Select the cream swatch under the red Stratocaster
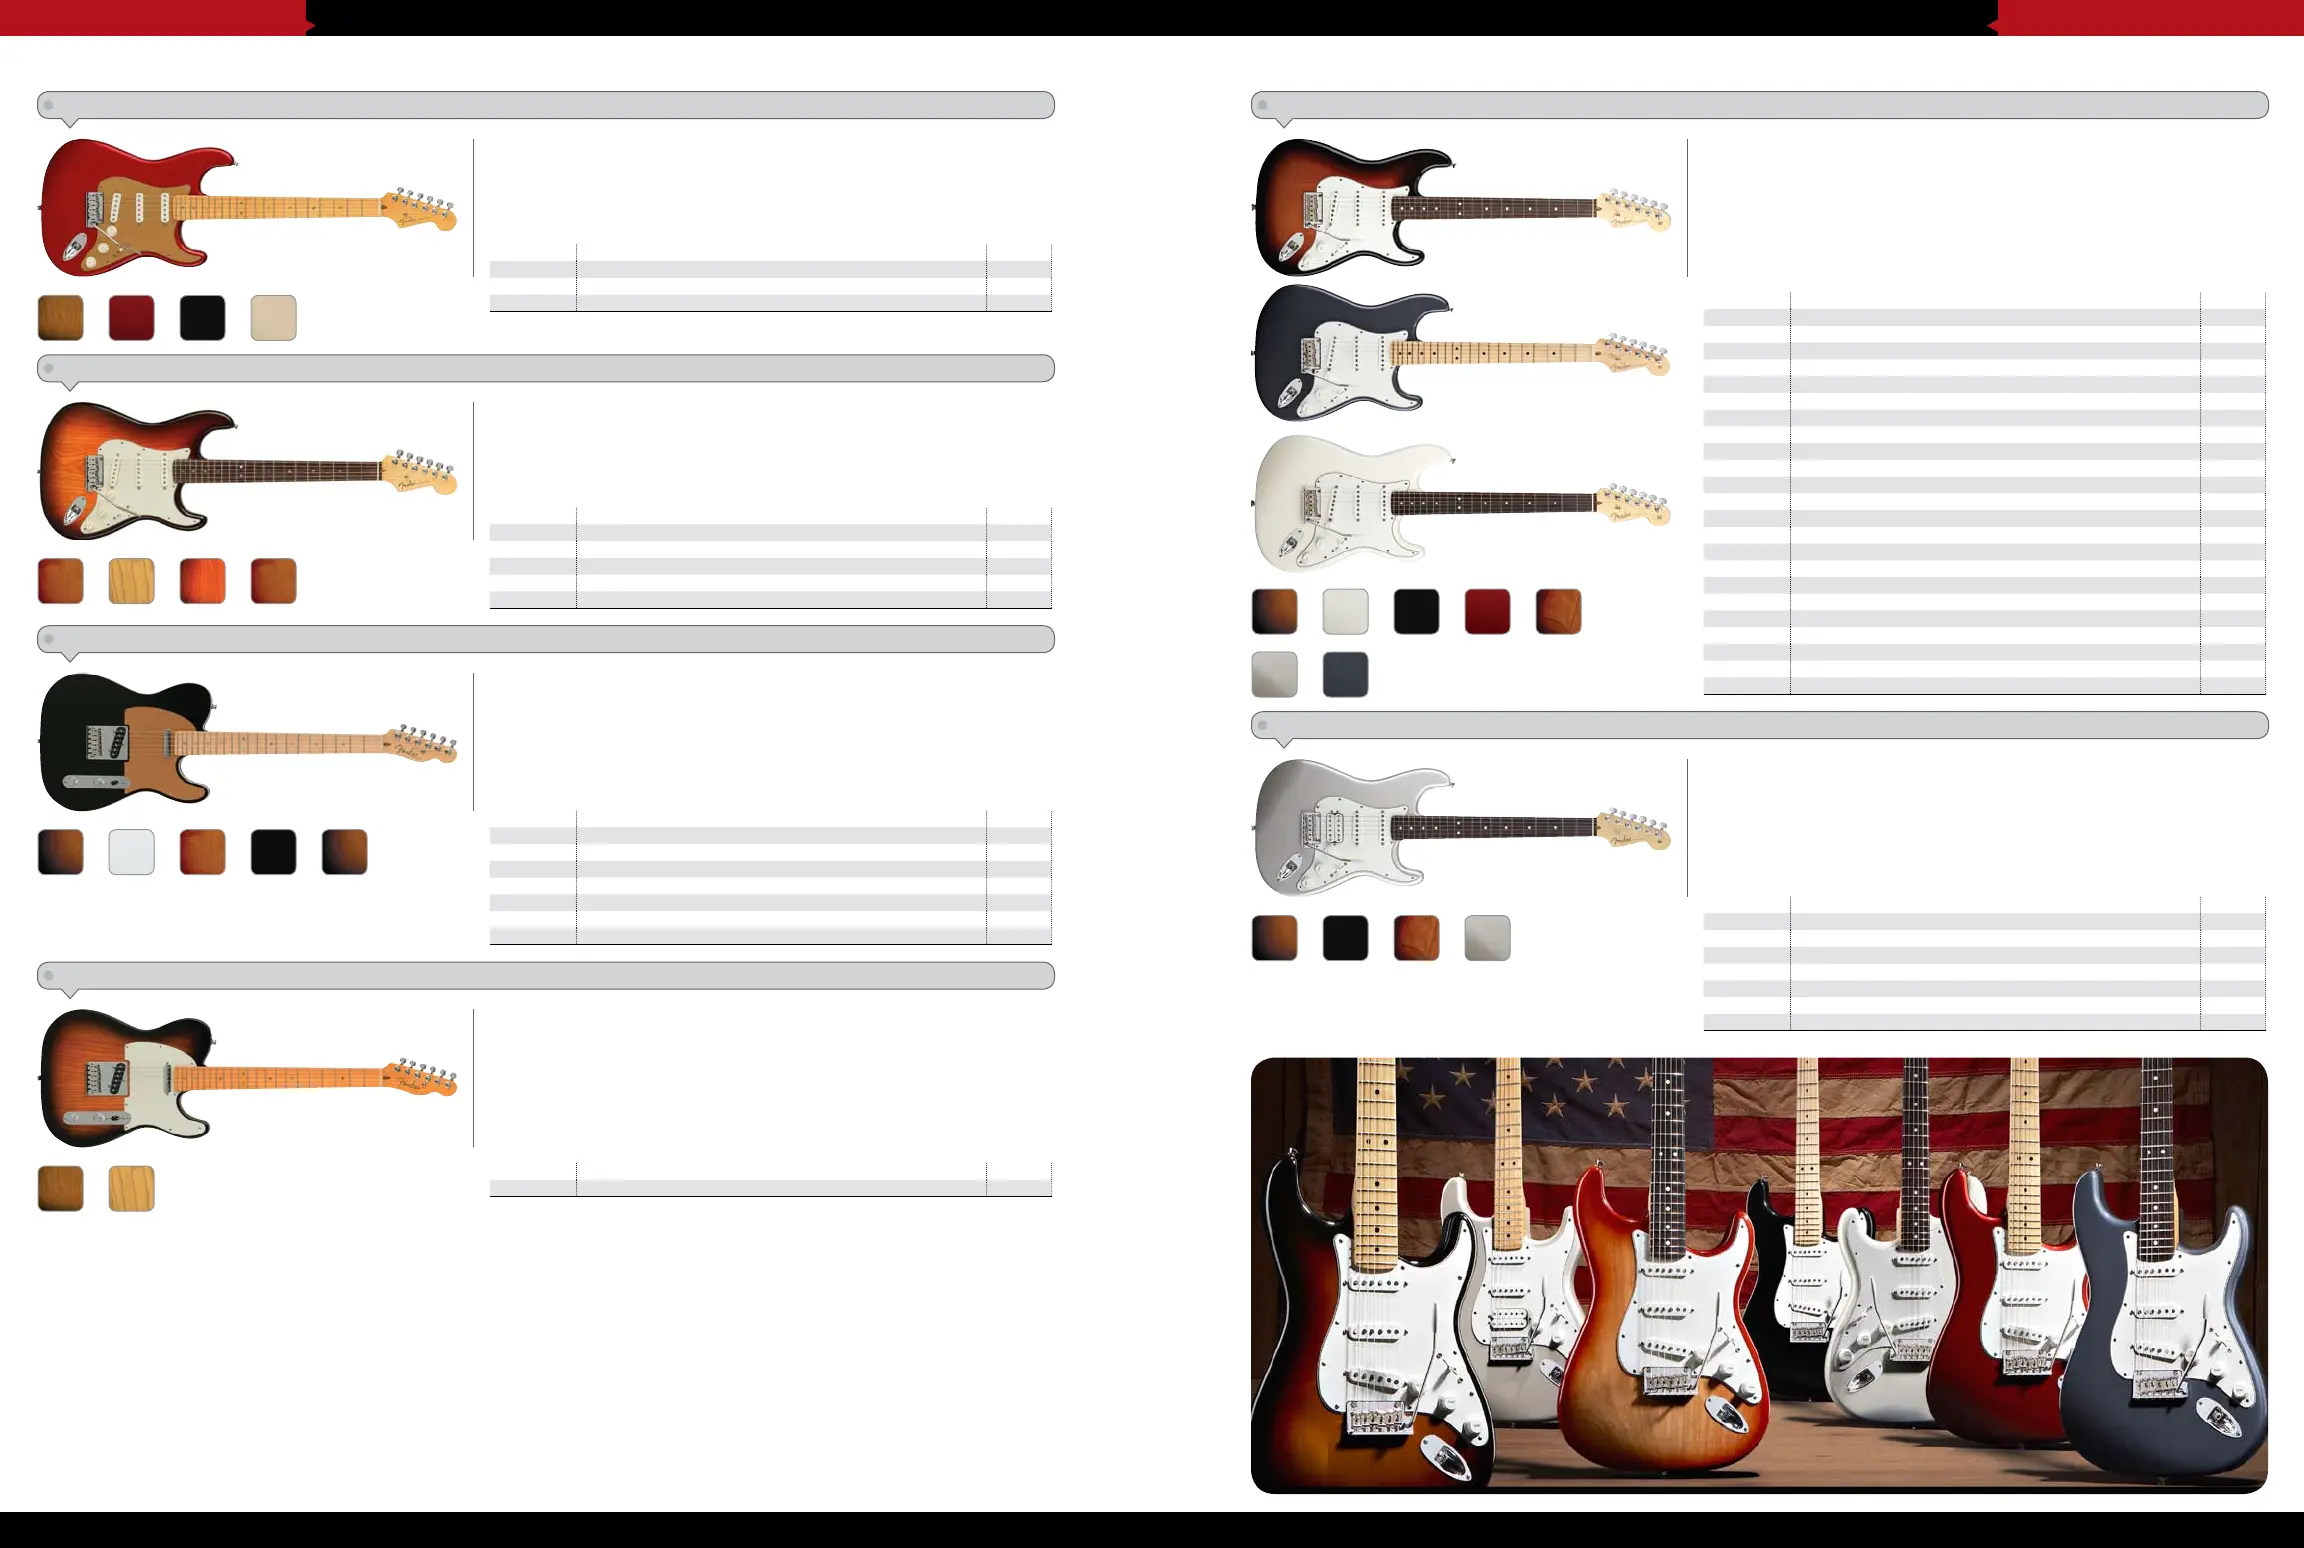The width and height of the screenshot is (2304, 1548). (x=273, y=318)
